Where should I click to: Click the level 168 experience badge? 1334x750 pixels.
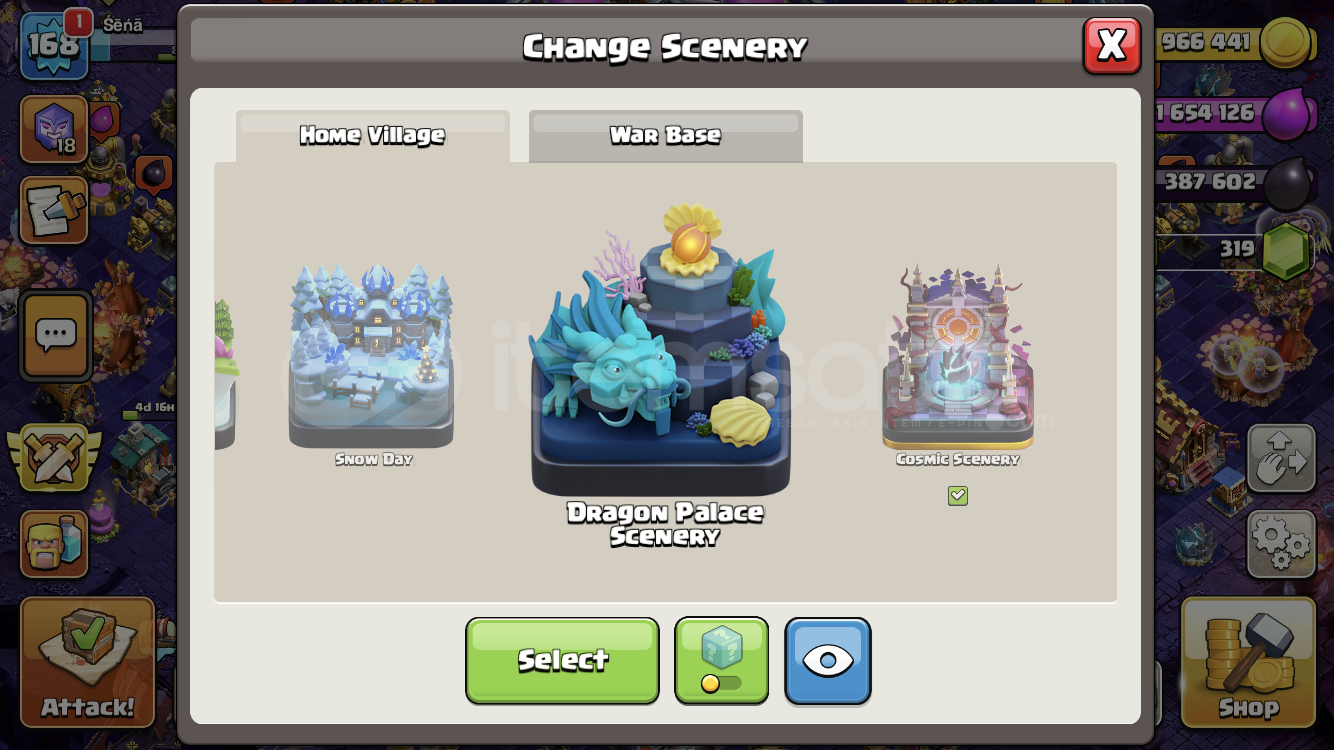tap(53, 45)
